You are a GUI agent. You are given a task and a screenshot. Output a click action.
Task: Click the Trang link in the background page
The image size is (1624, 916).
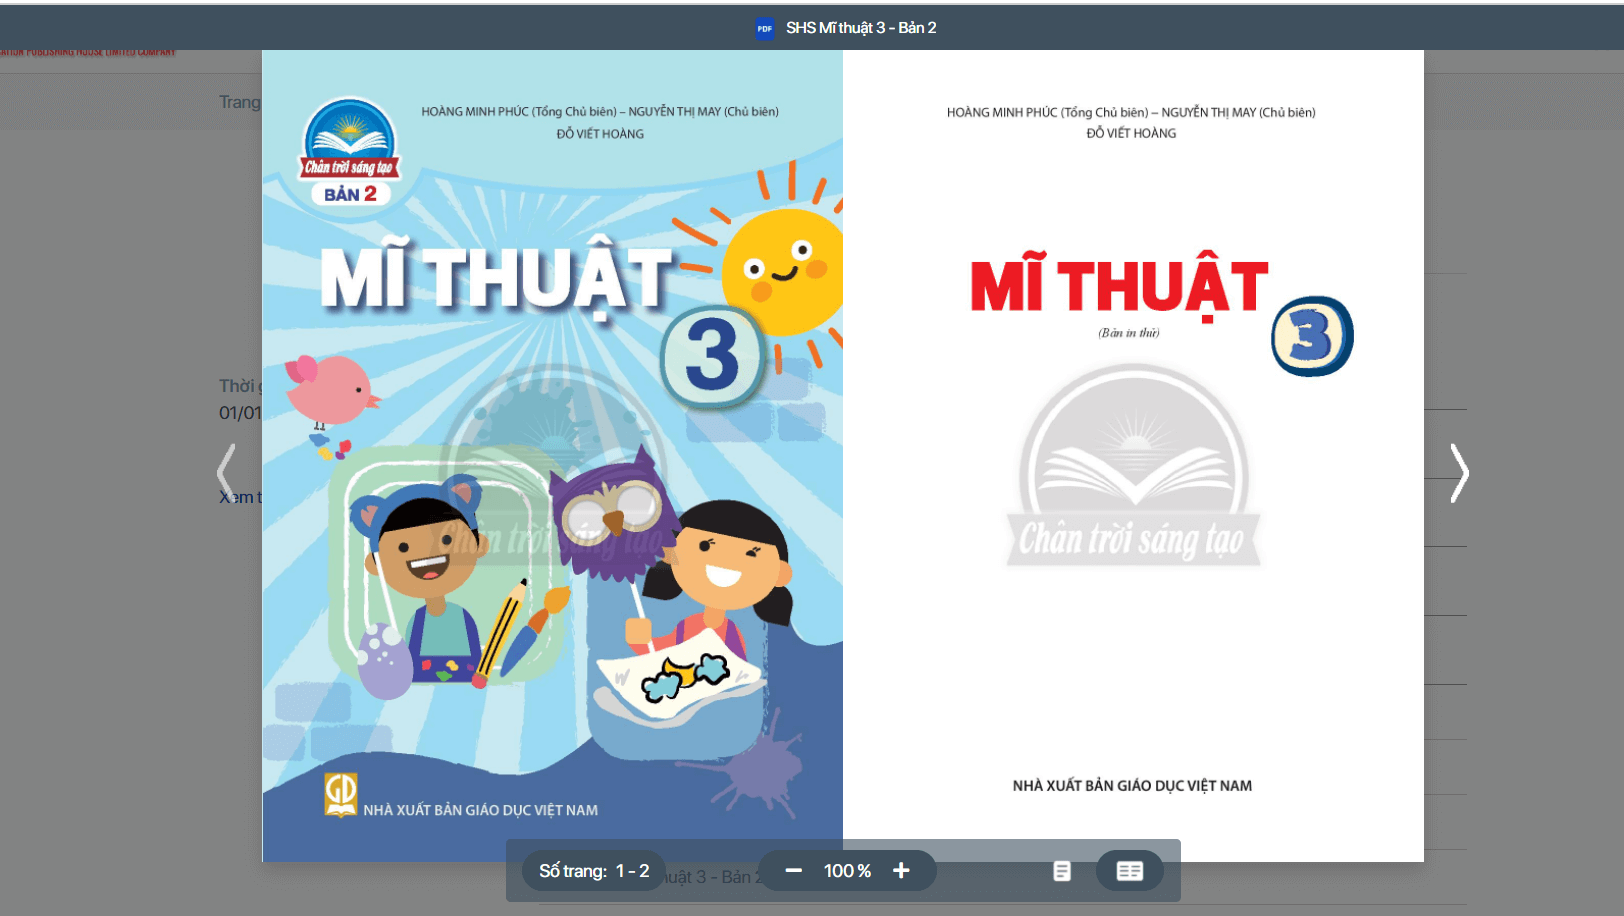pos(240,102)
